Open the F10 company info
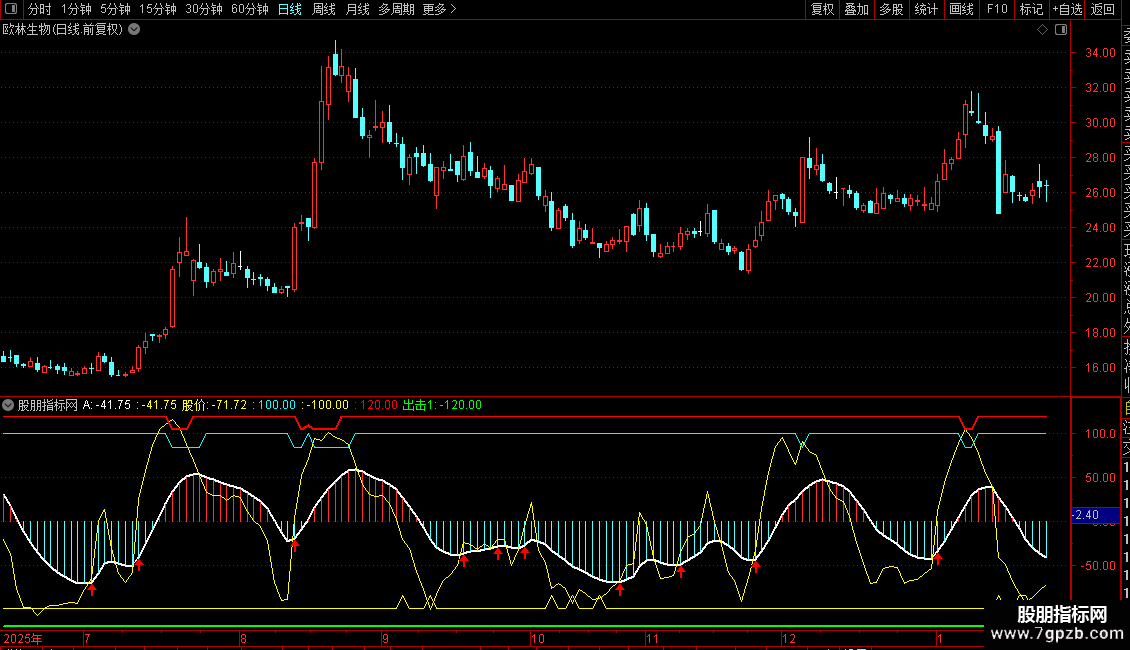Image resolution: width=1130 pixels, height=650 pixels. [997, 10]
